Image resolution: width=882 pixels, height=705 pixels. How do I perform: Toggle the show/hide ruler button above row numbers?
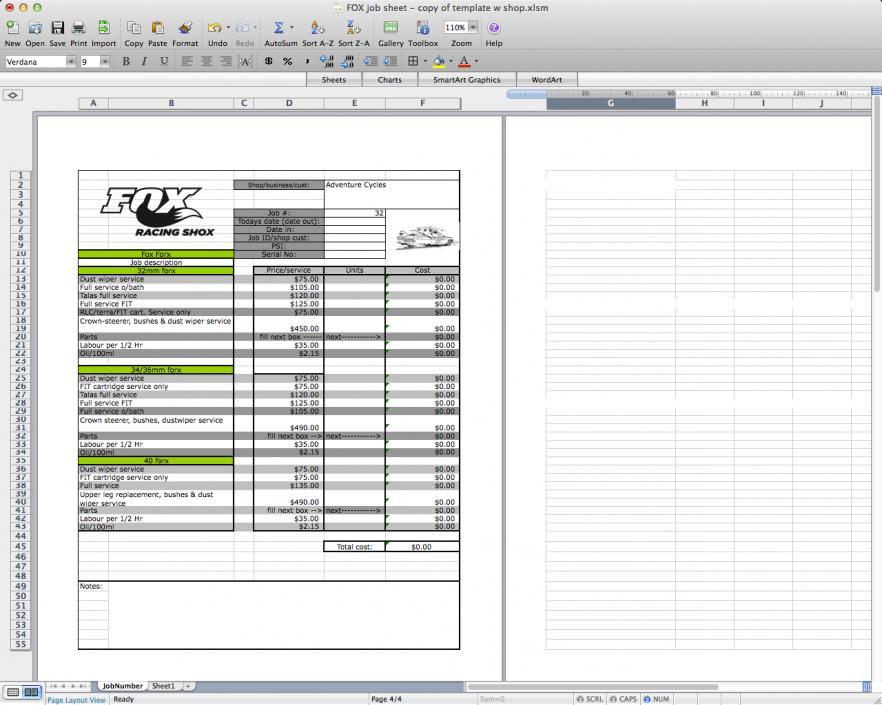(13, 95)
